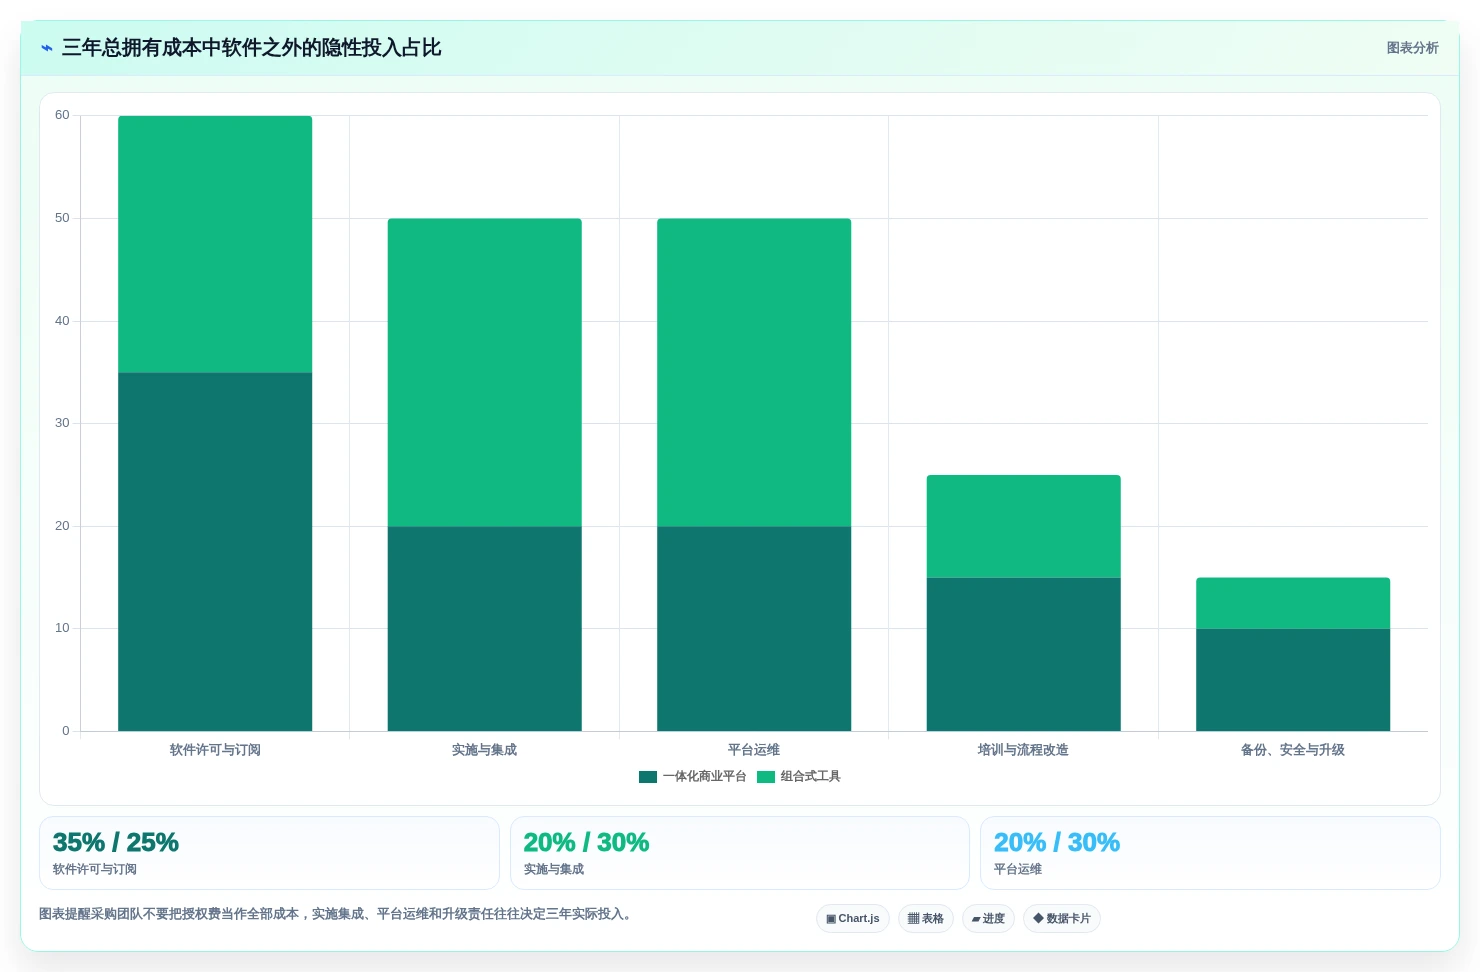Click the 平台运维 x-axis label

point(754,750)
